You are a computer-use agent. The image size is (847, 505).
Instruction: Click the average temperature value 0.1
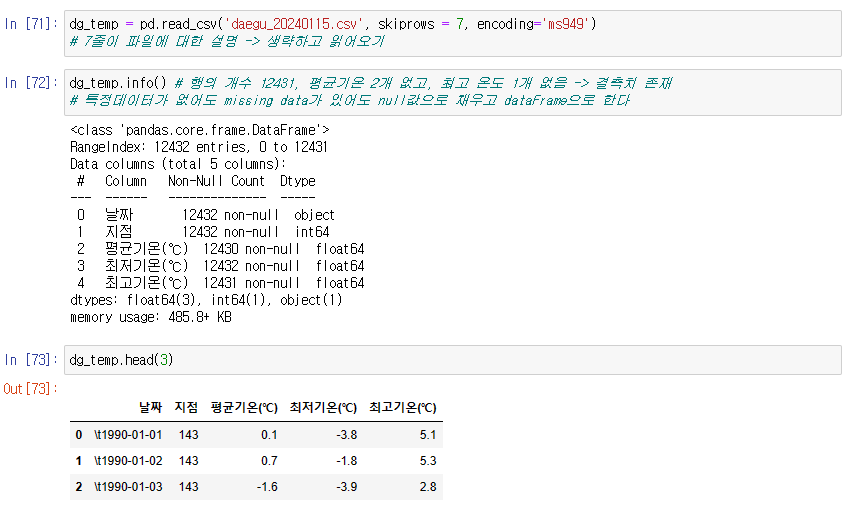tap(269, 435)
